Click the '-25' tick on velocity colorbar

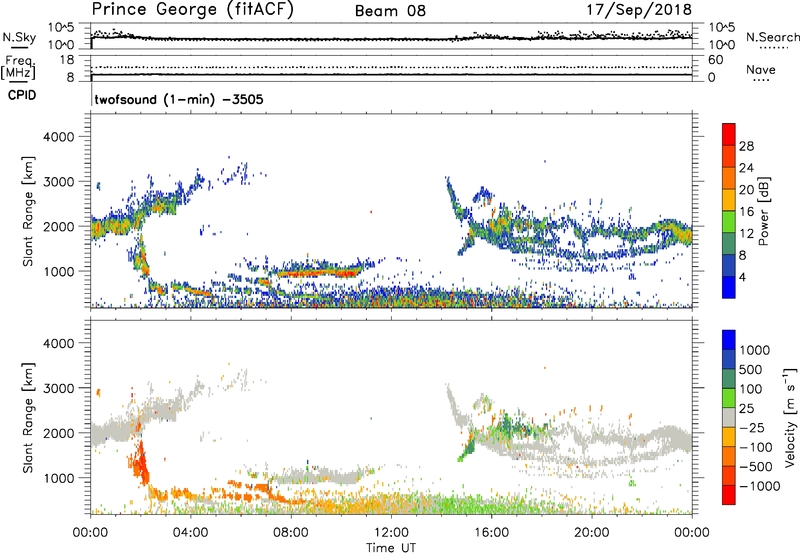pos(751,427)
